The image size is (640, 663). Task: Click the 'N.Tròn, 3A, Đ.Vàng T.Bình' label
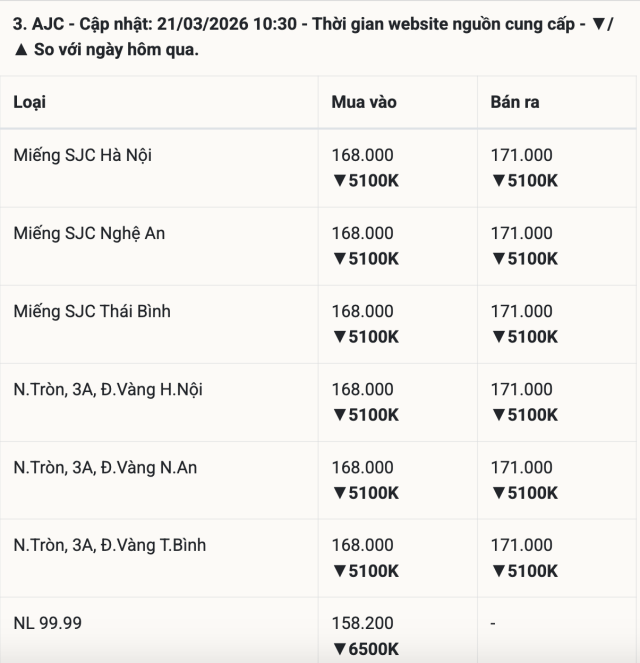tap(110, 545)
